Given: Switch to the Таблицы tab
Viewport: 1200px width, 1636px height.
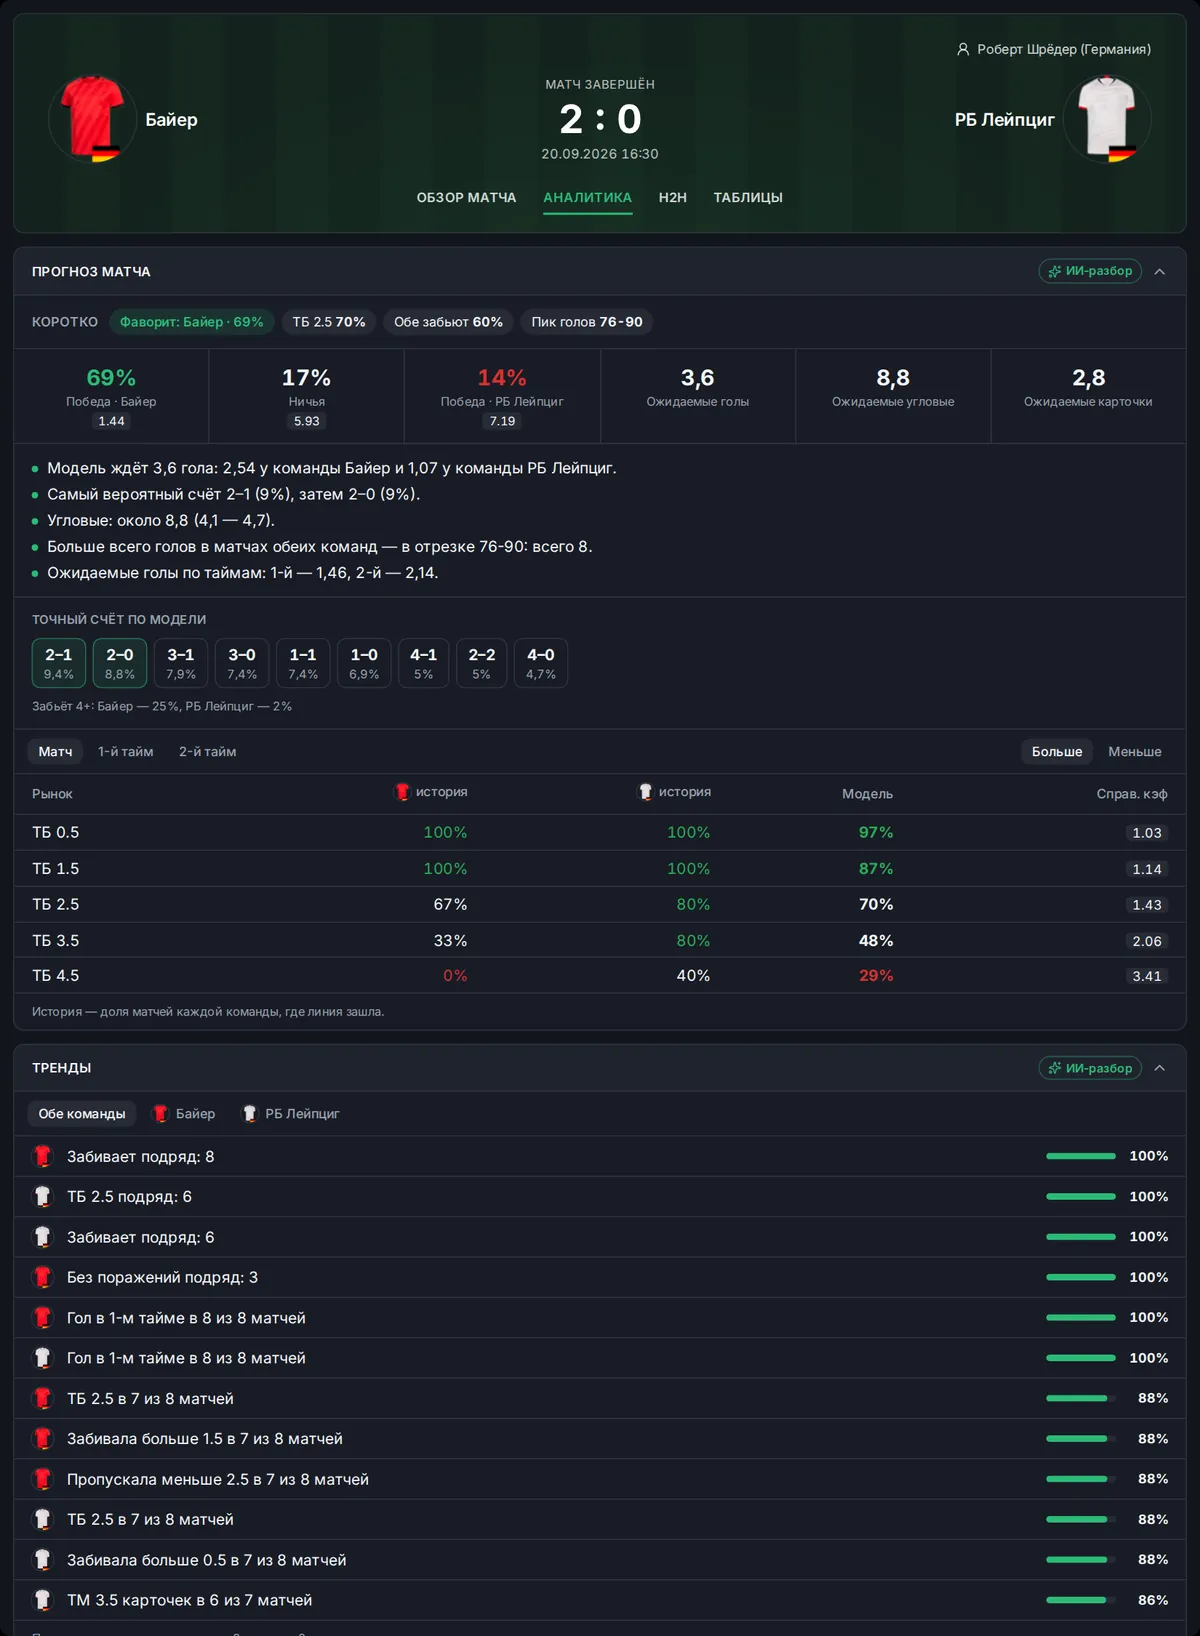Looking at the screenshot, I should click(x=748, y=197).
